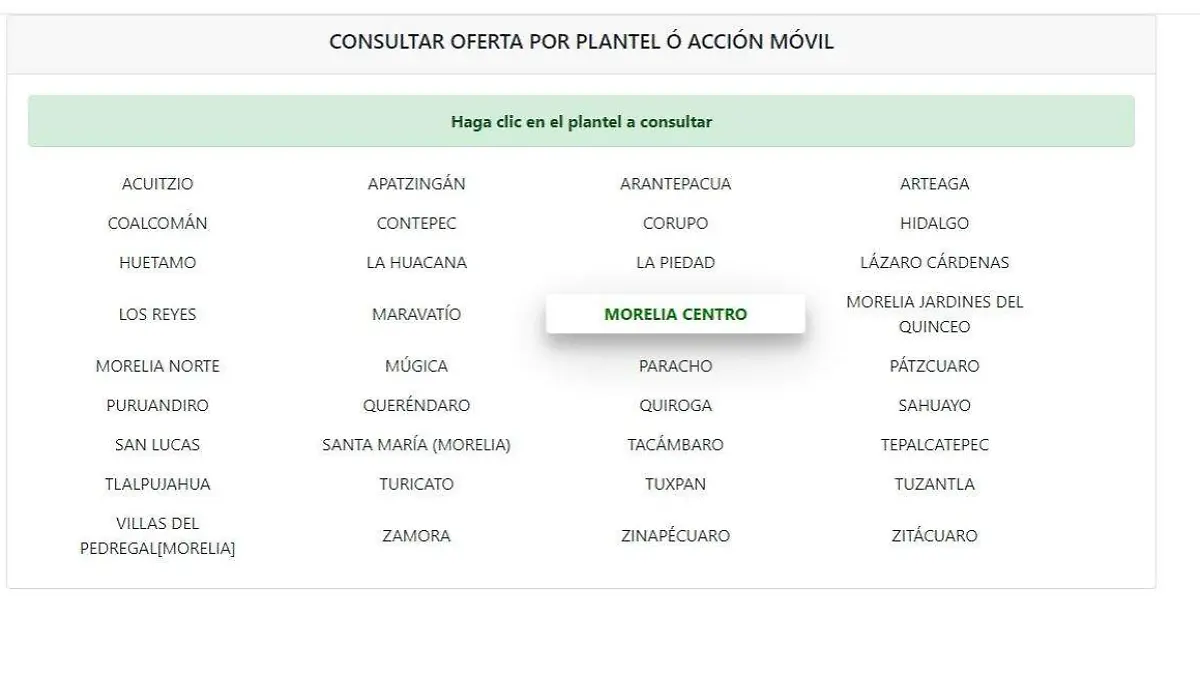The image size is (1200, 675).
Task: Open the TACÁMBARO plantel page
Action: click(x=676, y=444)
